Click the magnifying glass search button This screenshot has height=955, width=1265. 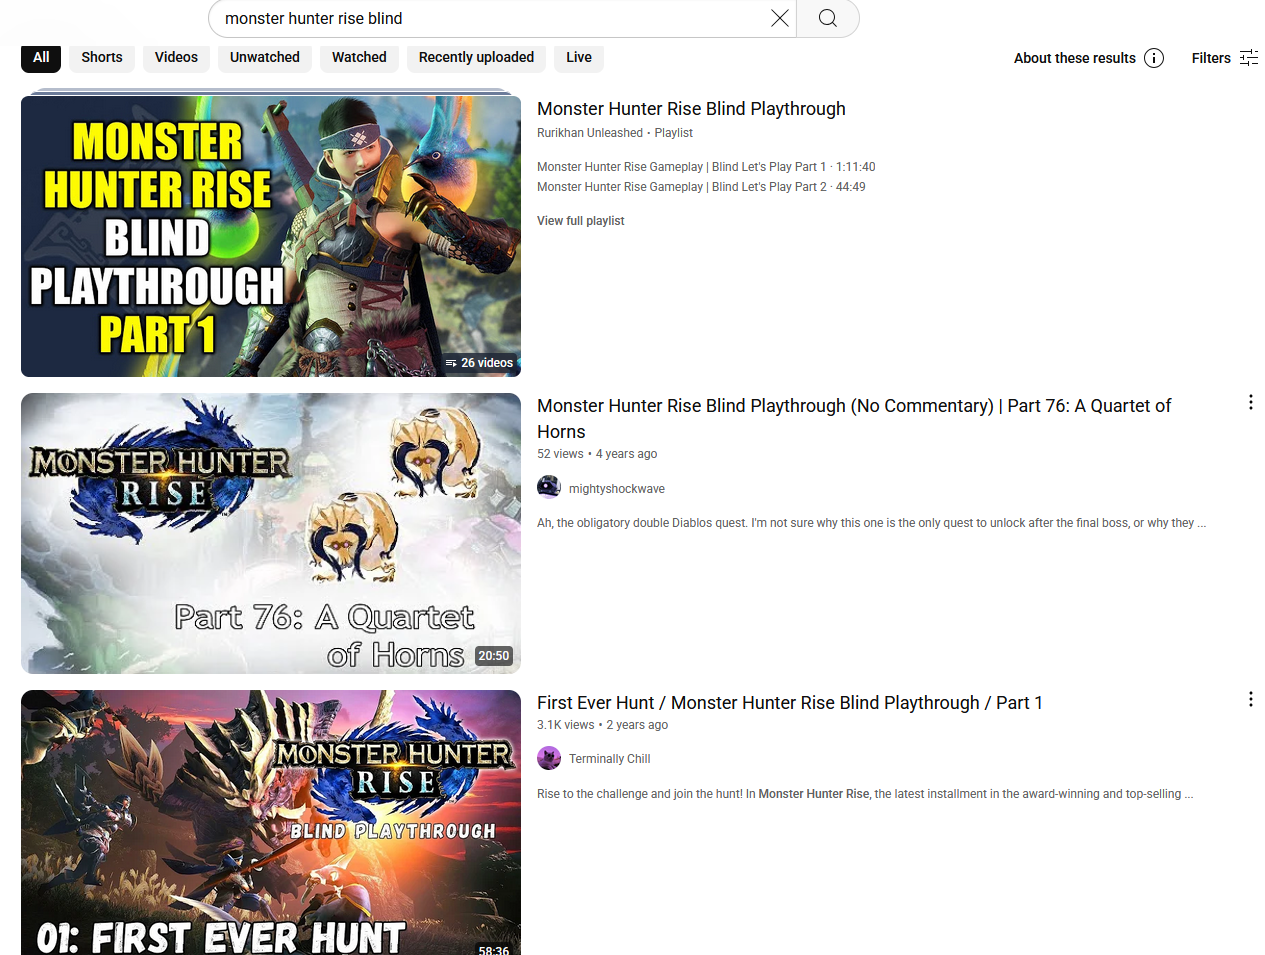coord(828,18)
